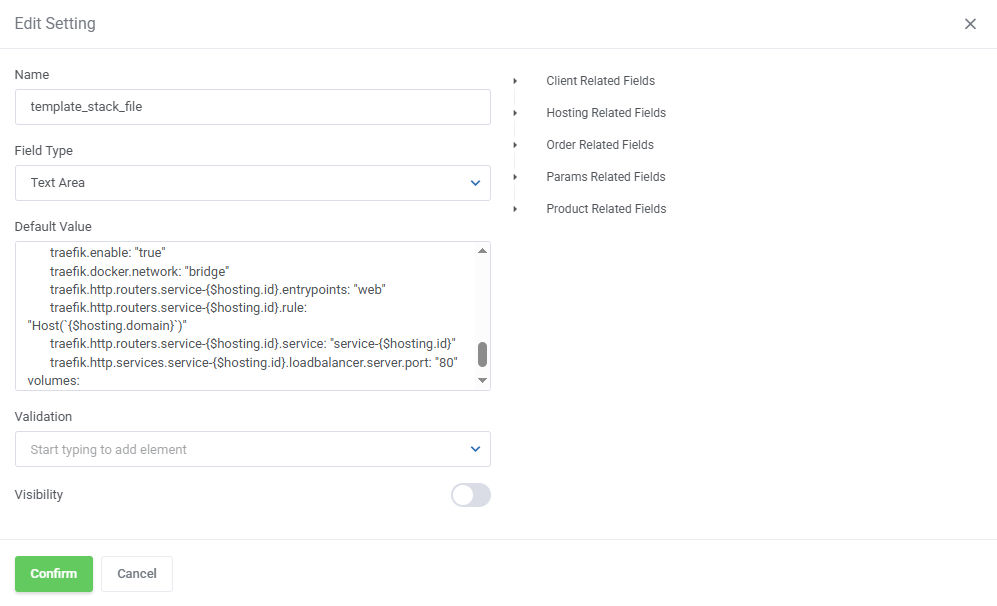Expand Product Related Fields arrow
Screen dimensions: 997x606
pos(515,209)
